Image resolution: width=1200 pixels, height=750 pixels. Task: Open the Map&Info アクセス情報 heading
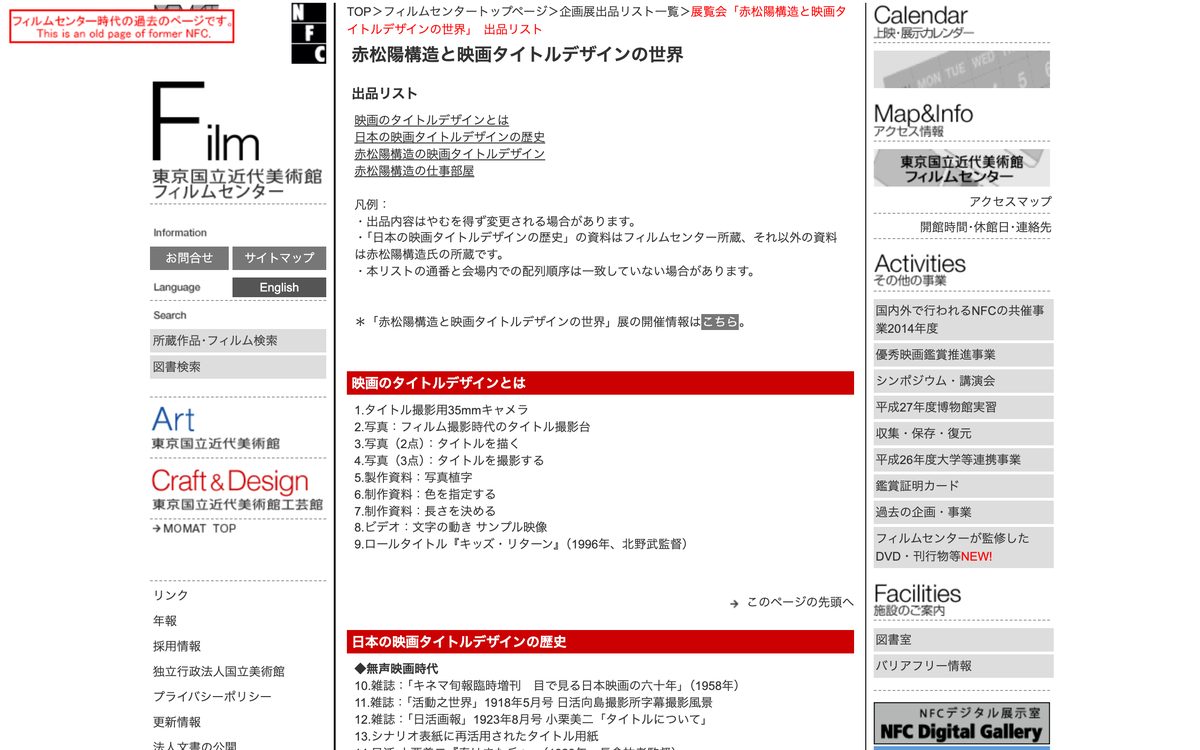[923, 120]
